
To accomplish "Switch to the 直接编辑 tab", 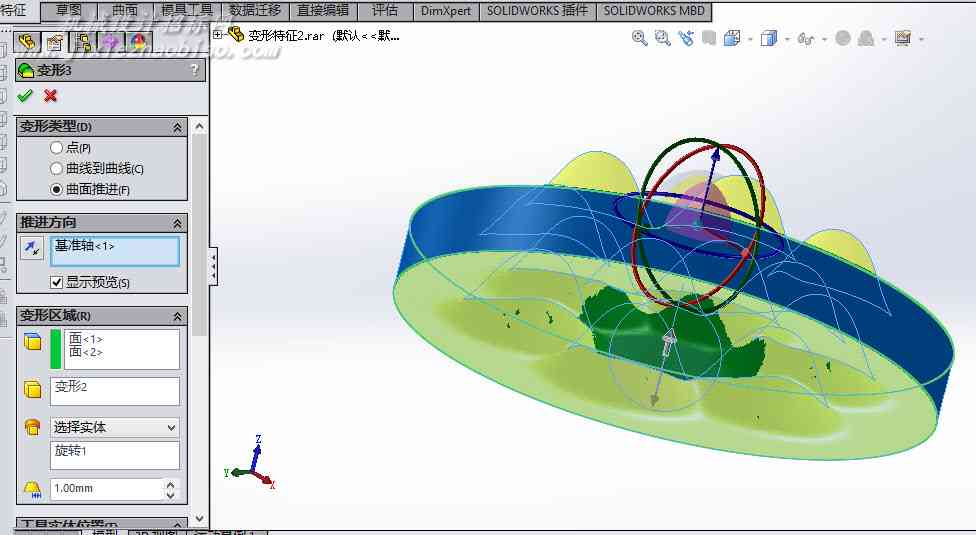I will [x=323, y=11].
